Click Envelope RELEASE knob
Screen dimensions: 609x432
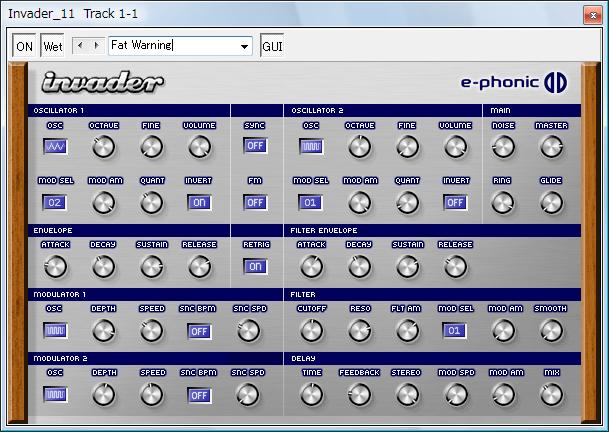pos(200,267)
